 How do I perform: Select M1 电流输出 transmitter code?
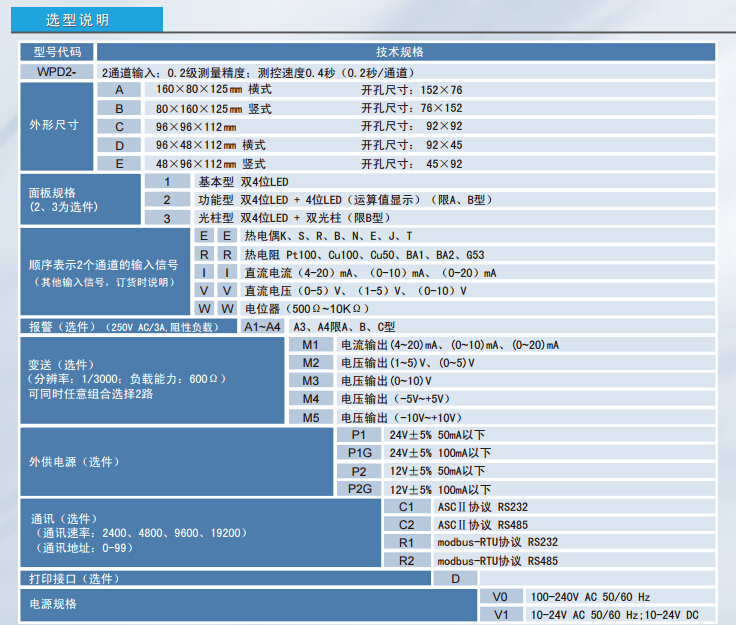click(x=311, y=345)
